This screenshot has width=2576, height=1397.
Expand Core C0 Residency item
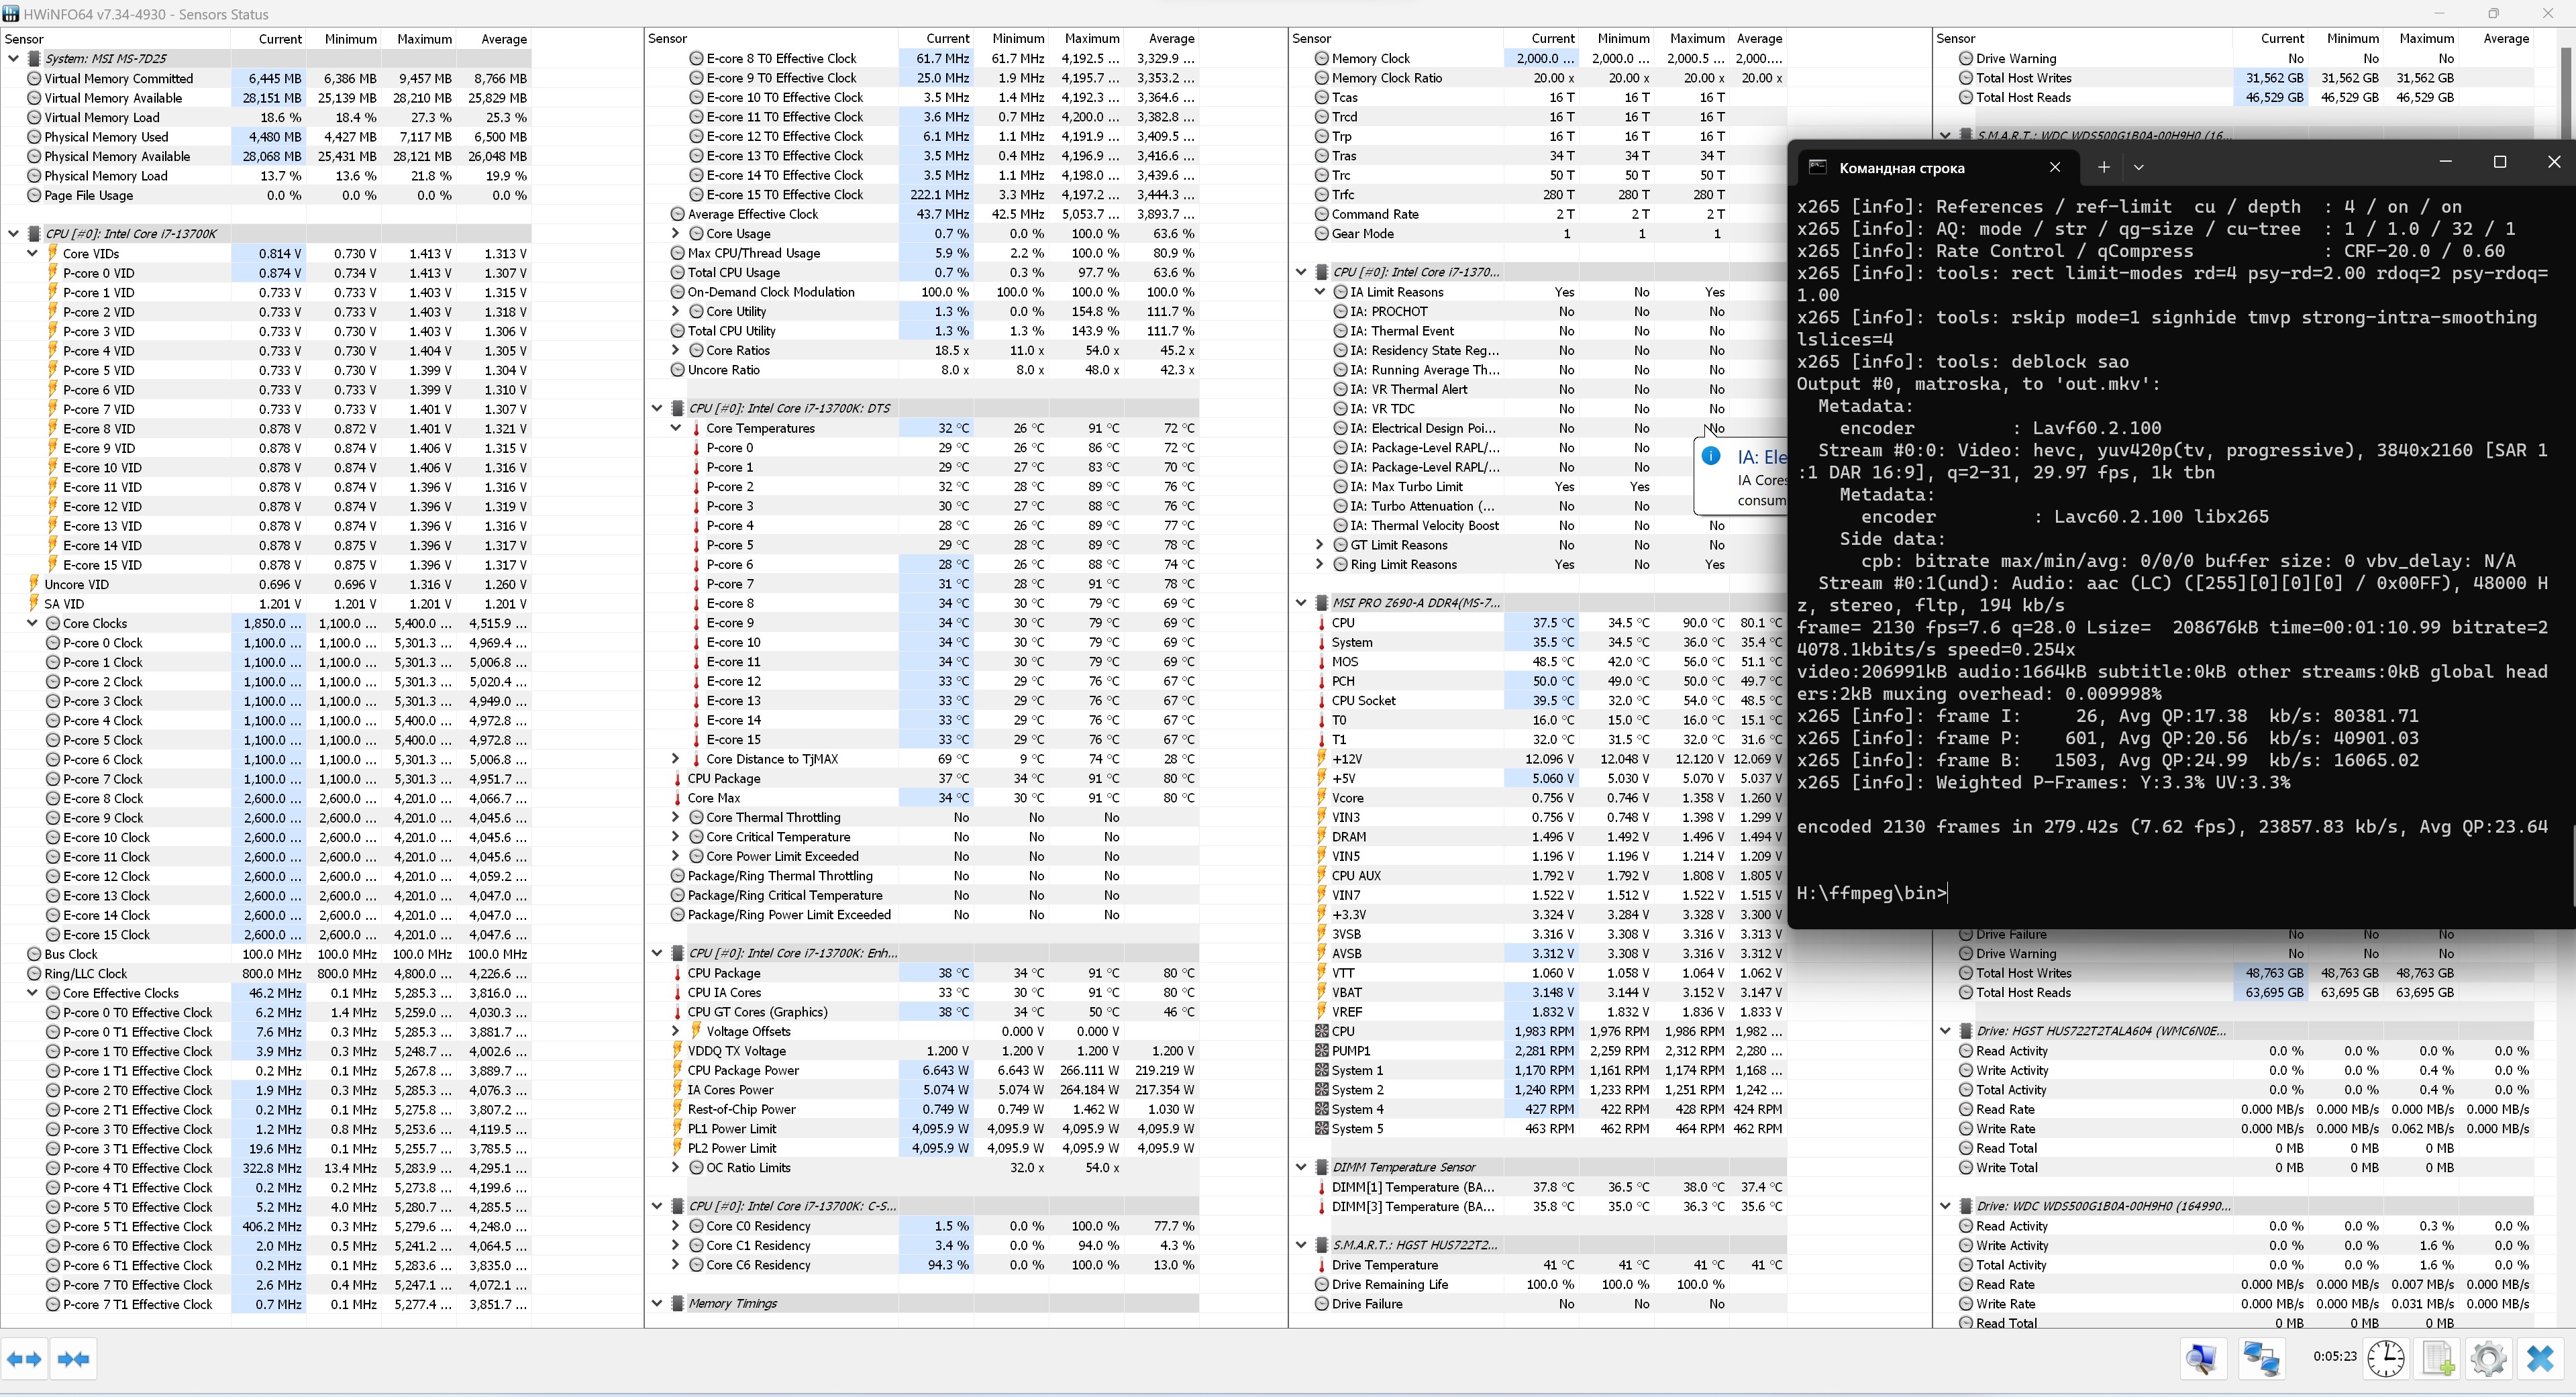tap(676, 1227)
